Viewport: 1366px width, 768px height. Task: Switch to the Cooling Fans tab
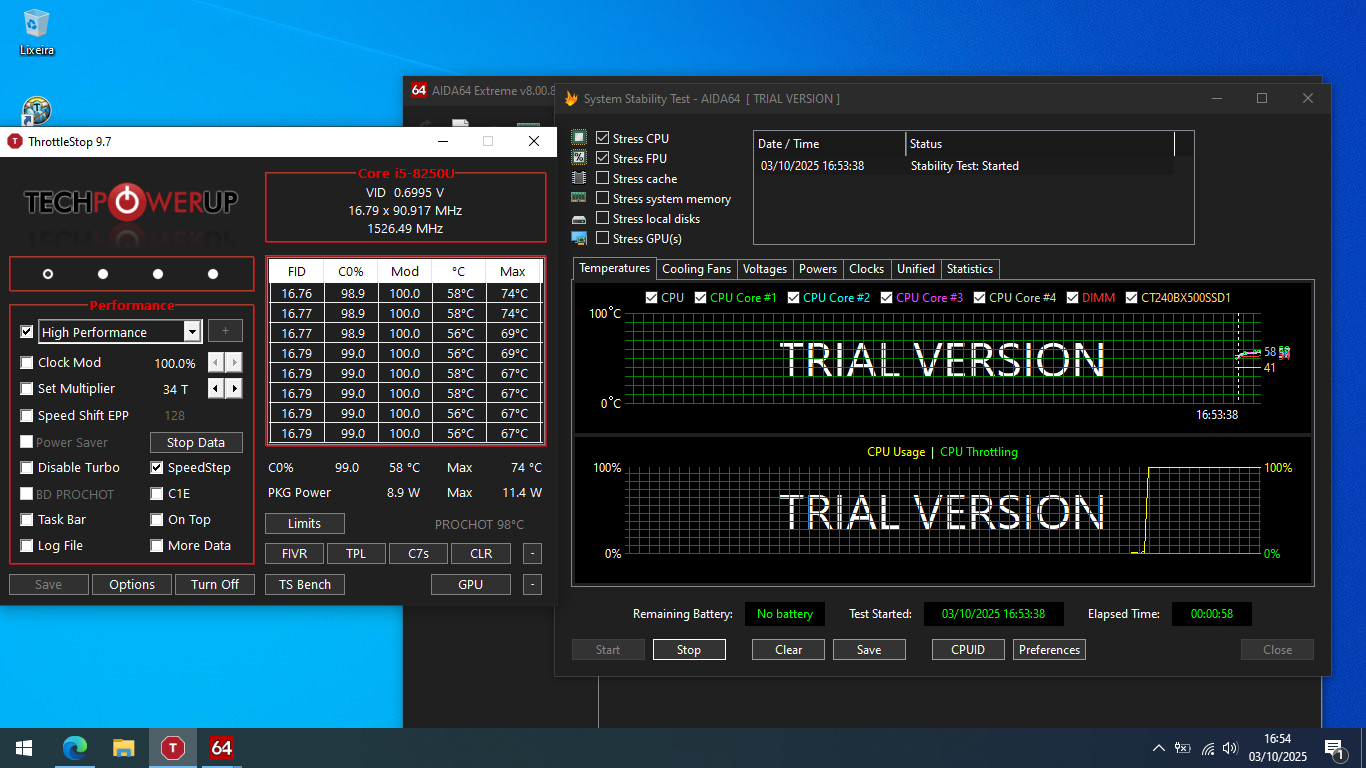pos(696,269)
